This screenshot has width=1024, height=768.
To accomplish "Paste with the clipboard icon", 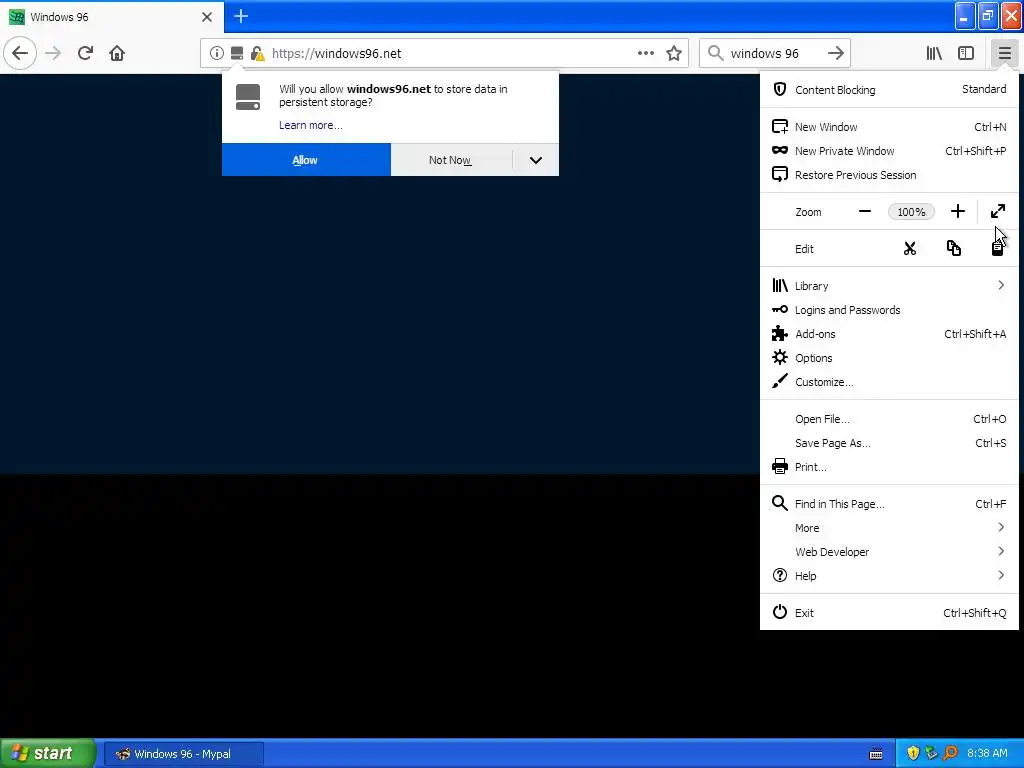I will click(997, 249).
